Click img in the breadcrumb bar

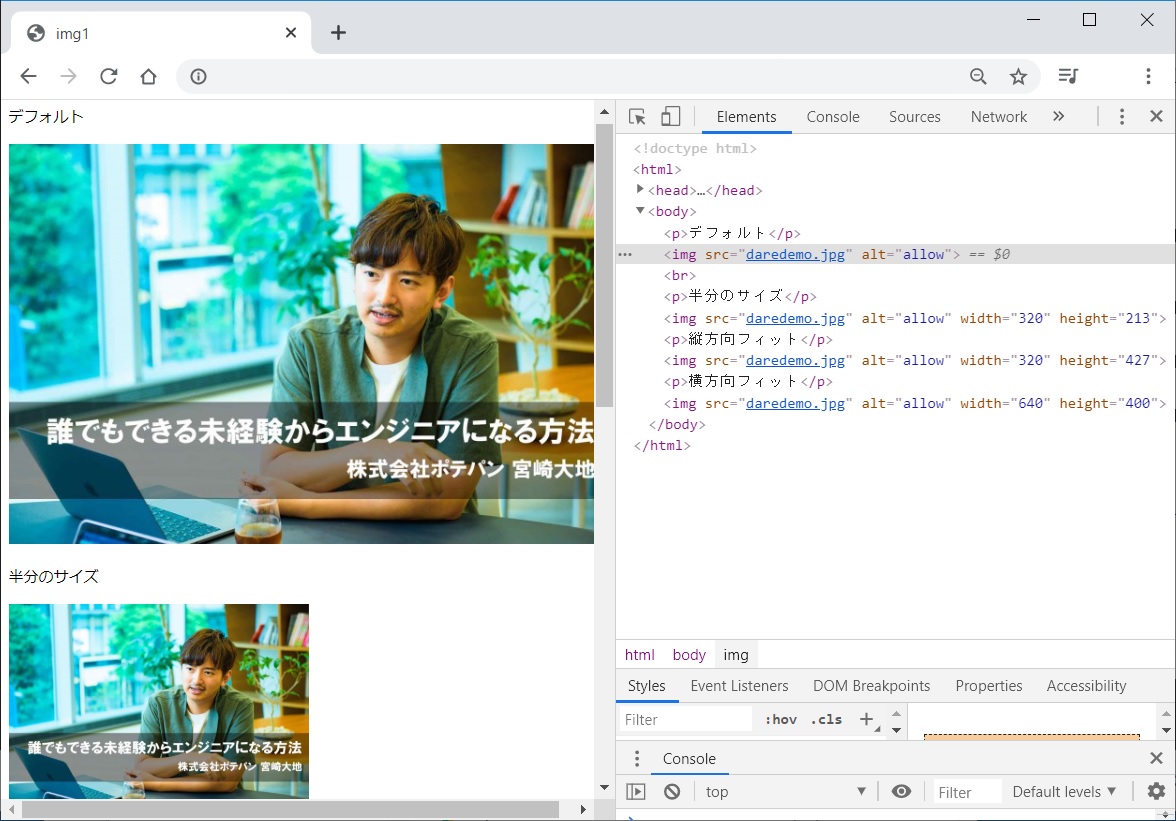736,655
